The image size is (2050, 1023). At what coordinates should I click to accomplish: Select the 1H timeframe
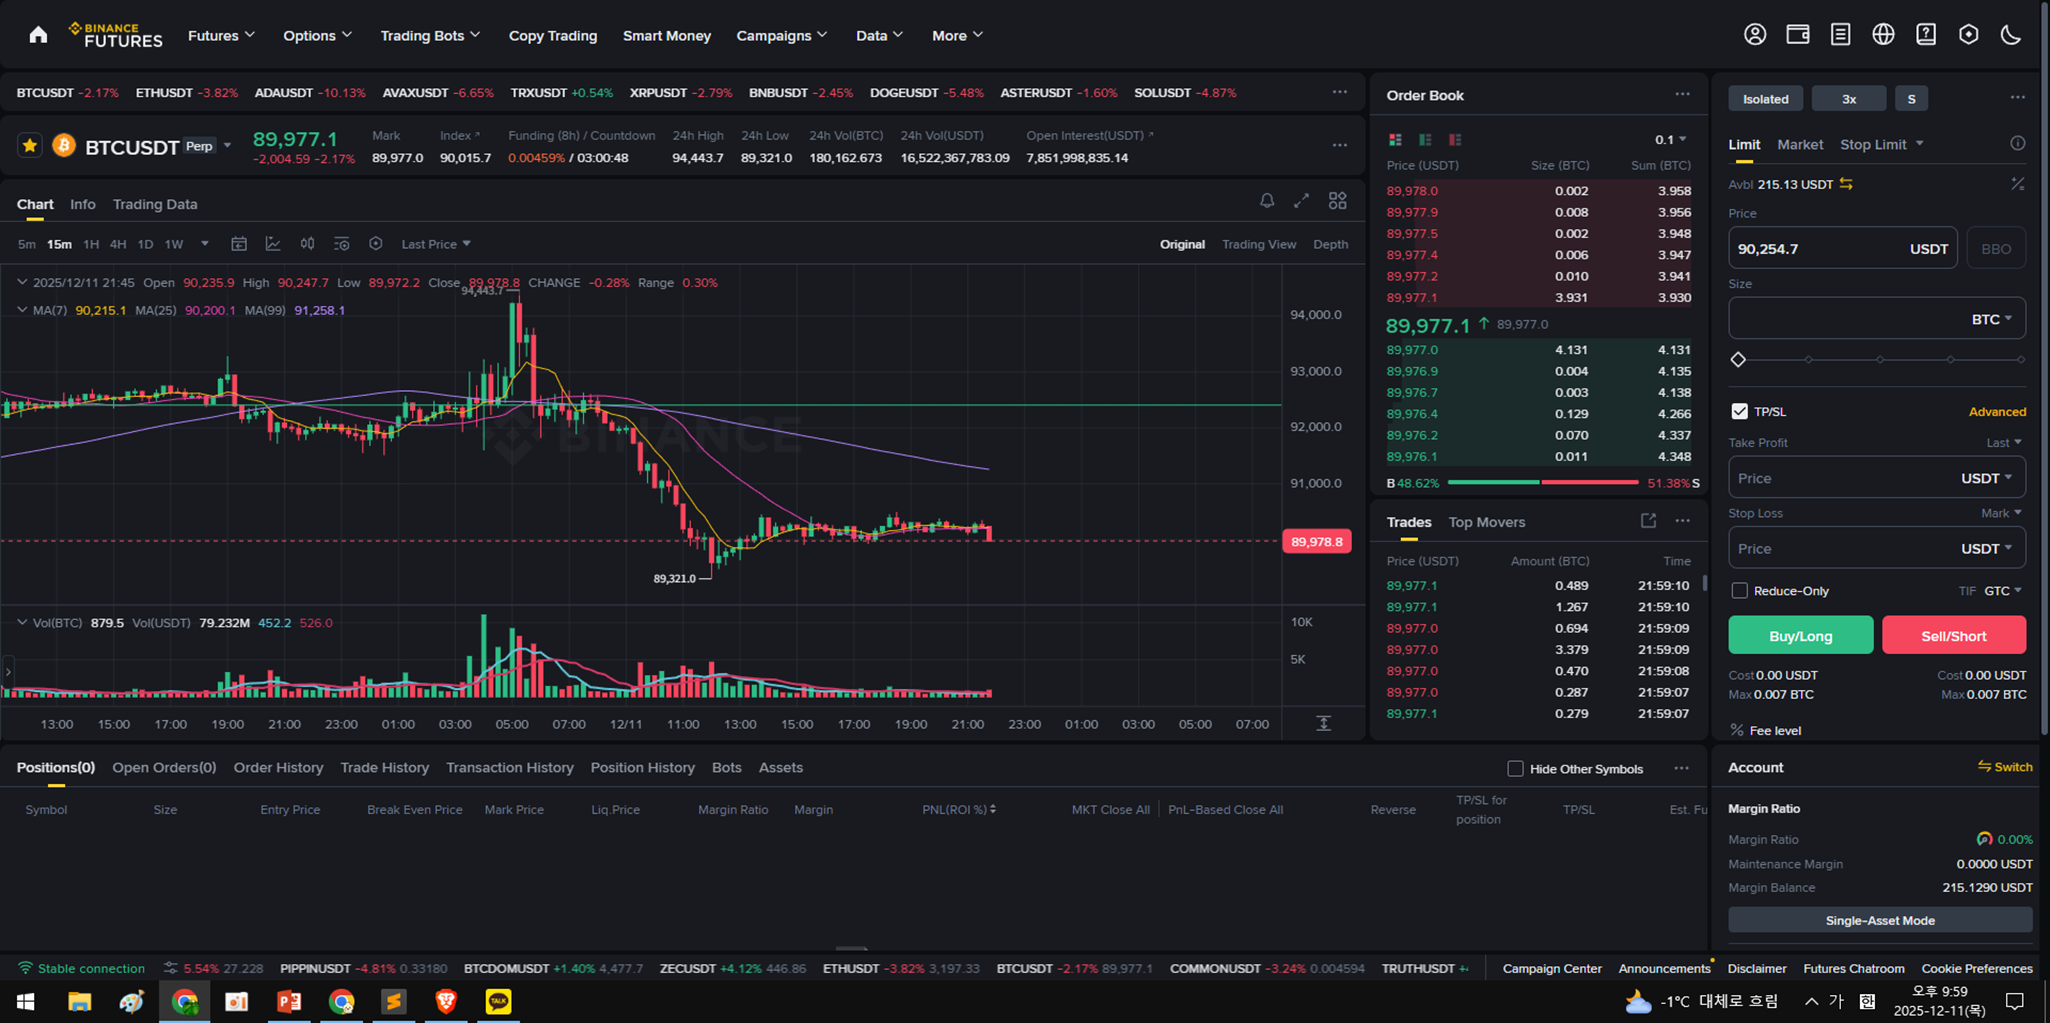tap(91, 244)
